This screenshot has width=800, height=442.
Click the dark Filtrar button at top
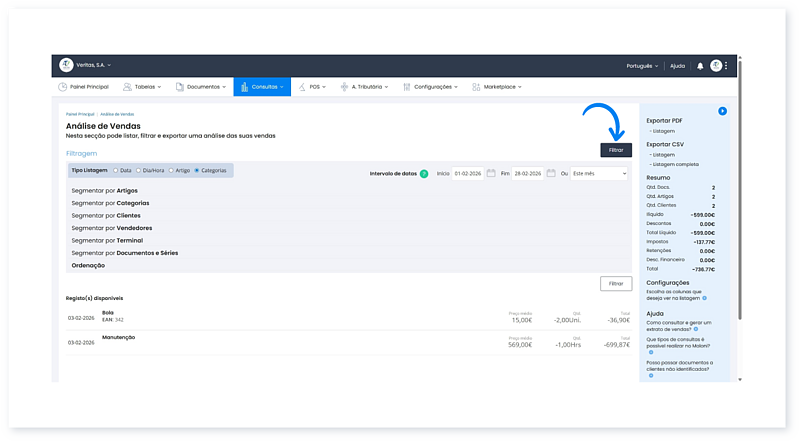tap(616, 149)
